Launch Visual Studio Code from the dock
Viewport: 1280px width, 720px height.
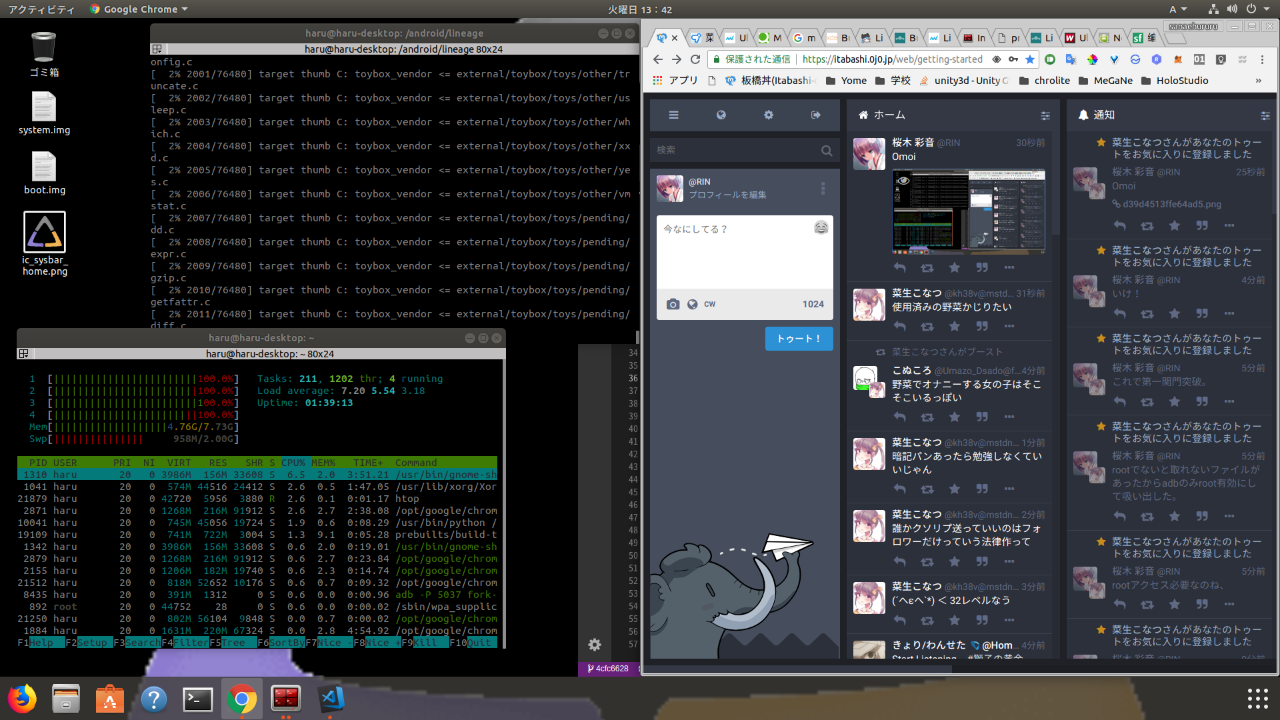pos(331,698)
